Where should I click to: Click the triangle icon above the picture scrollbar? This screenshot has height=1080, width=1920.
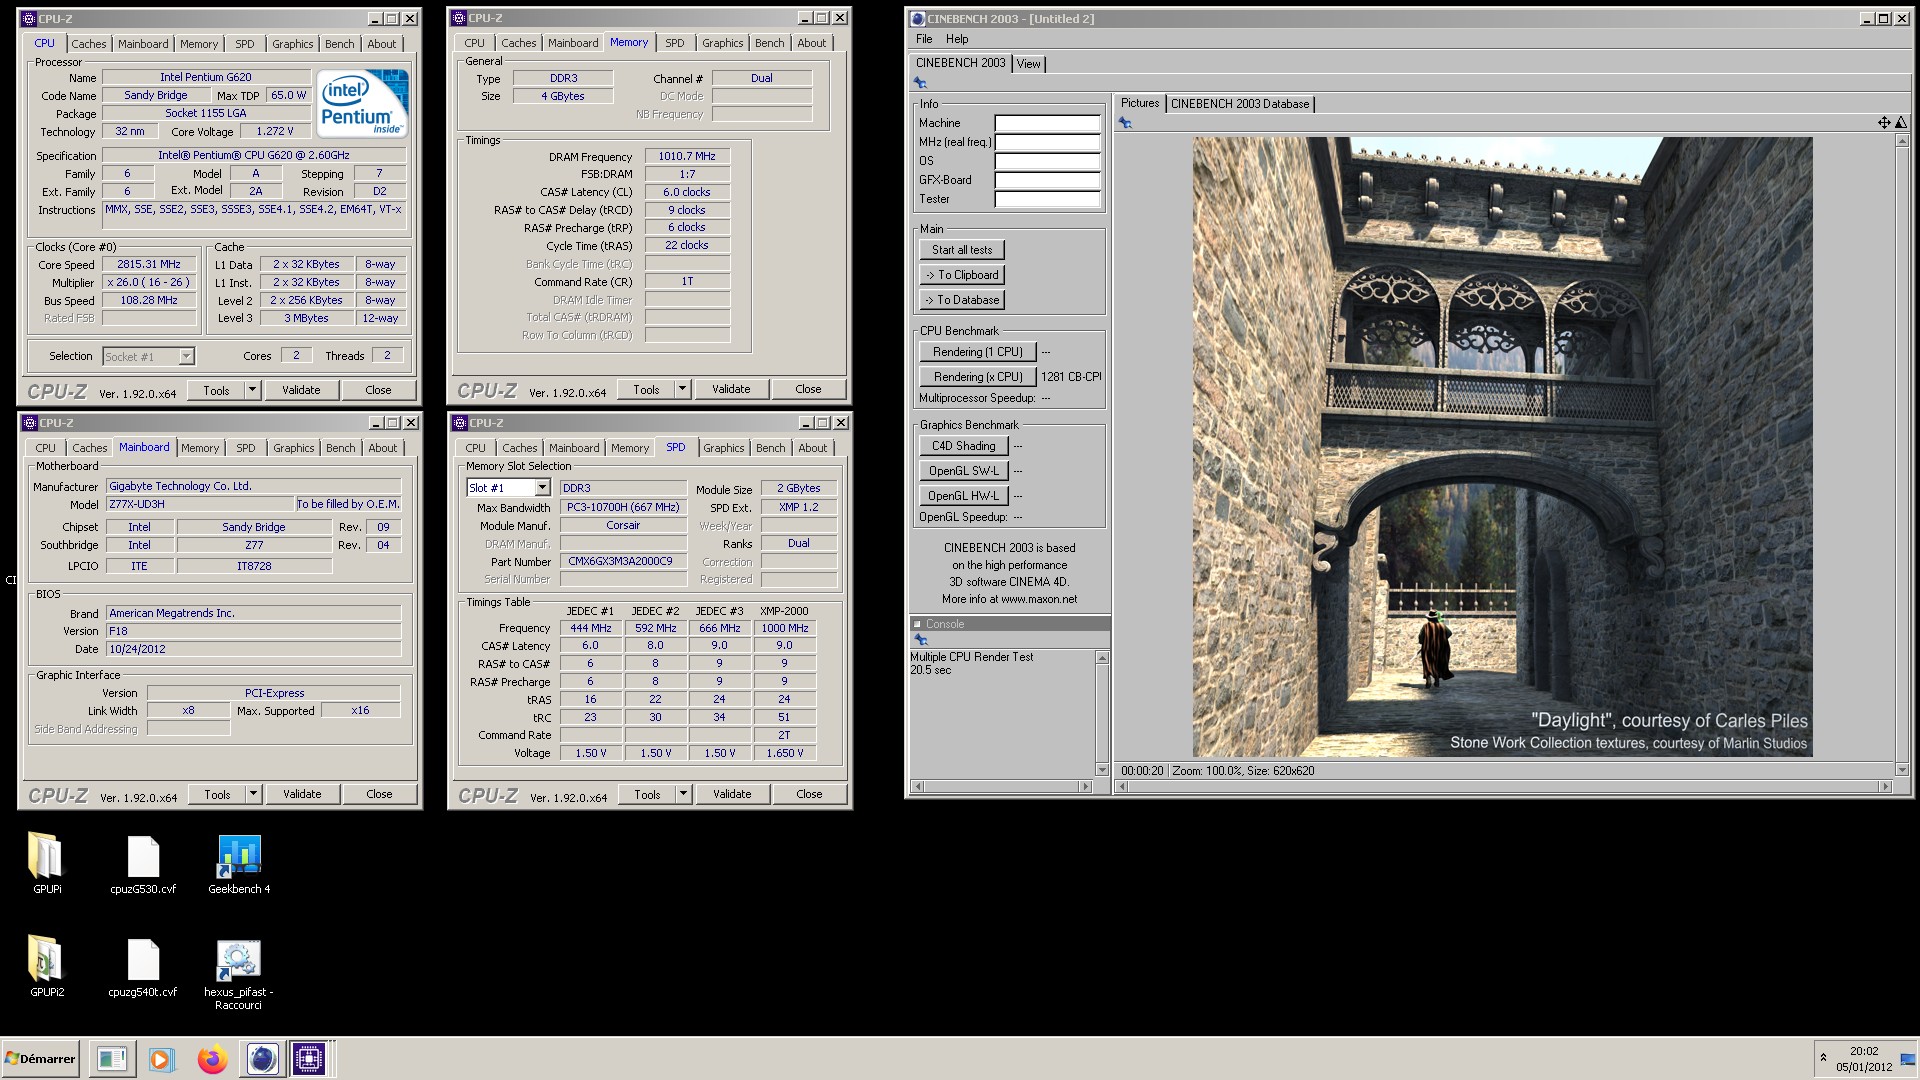1901,123
